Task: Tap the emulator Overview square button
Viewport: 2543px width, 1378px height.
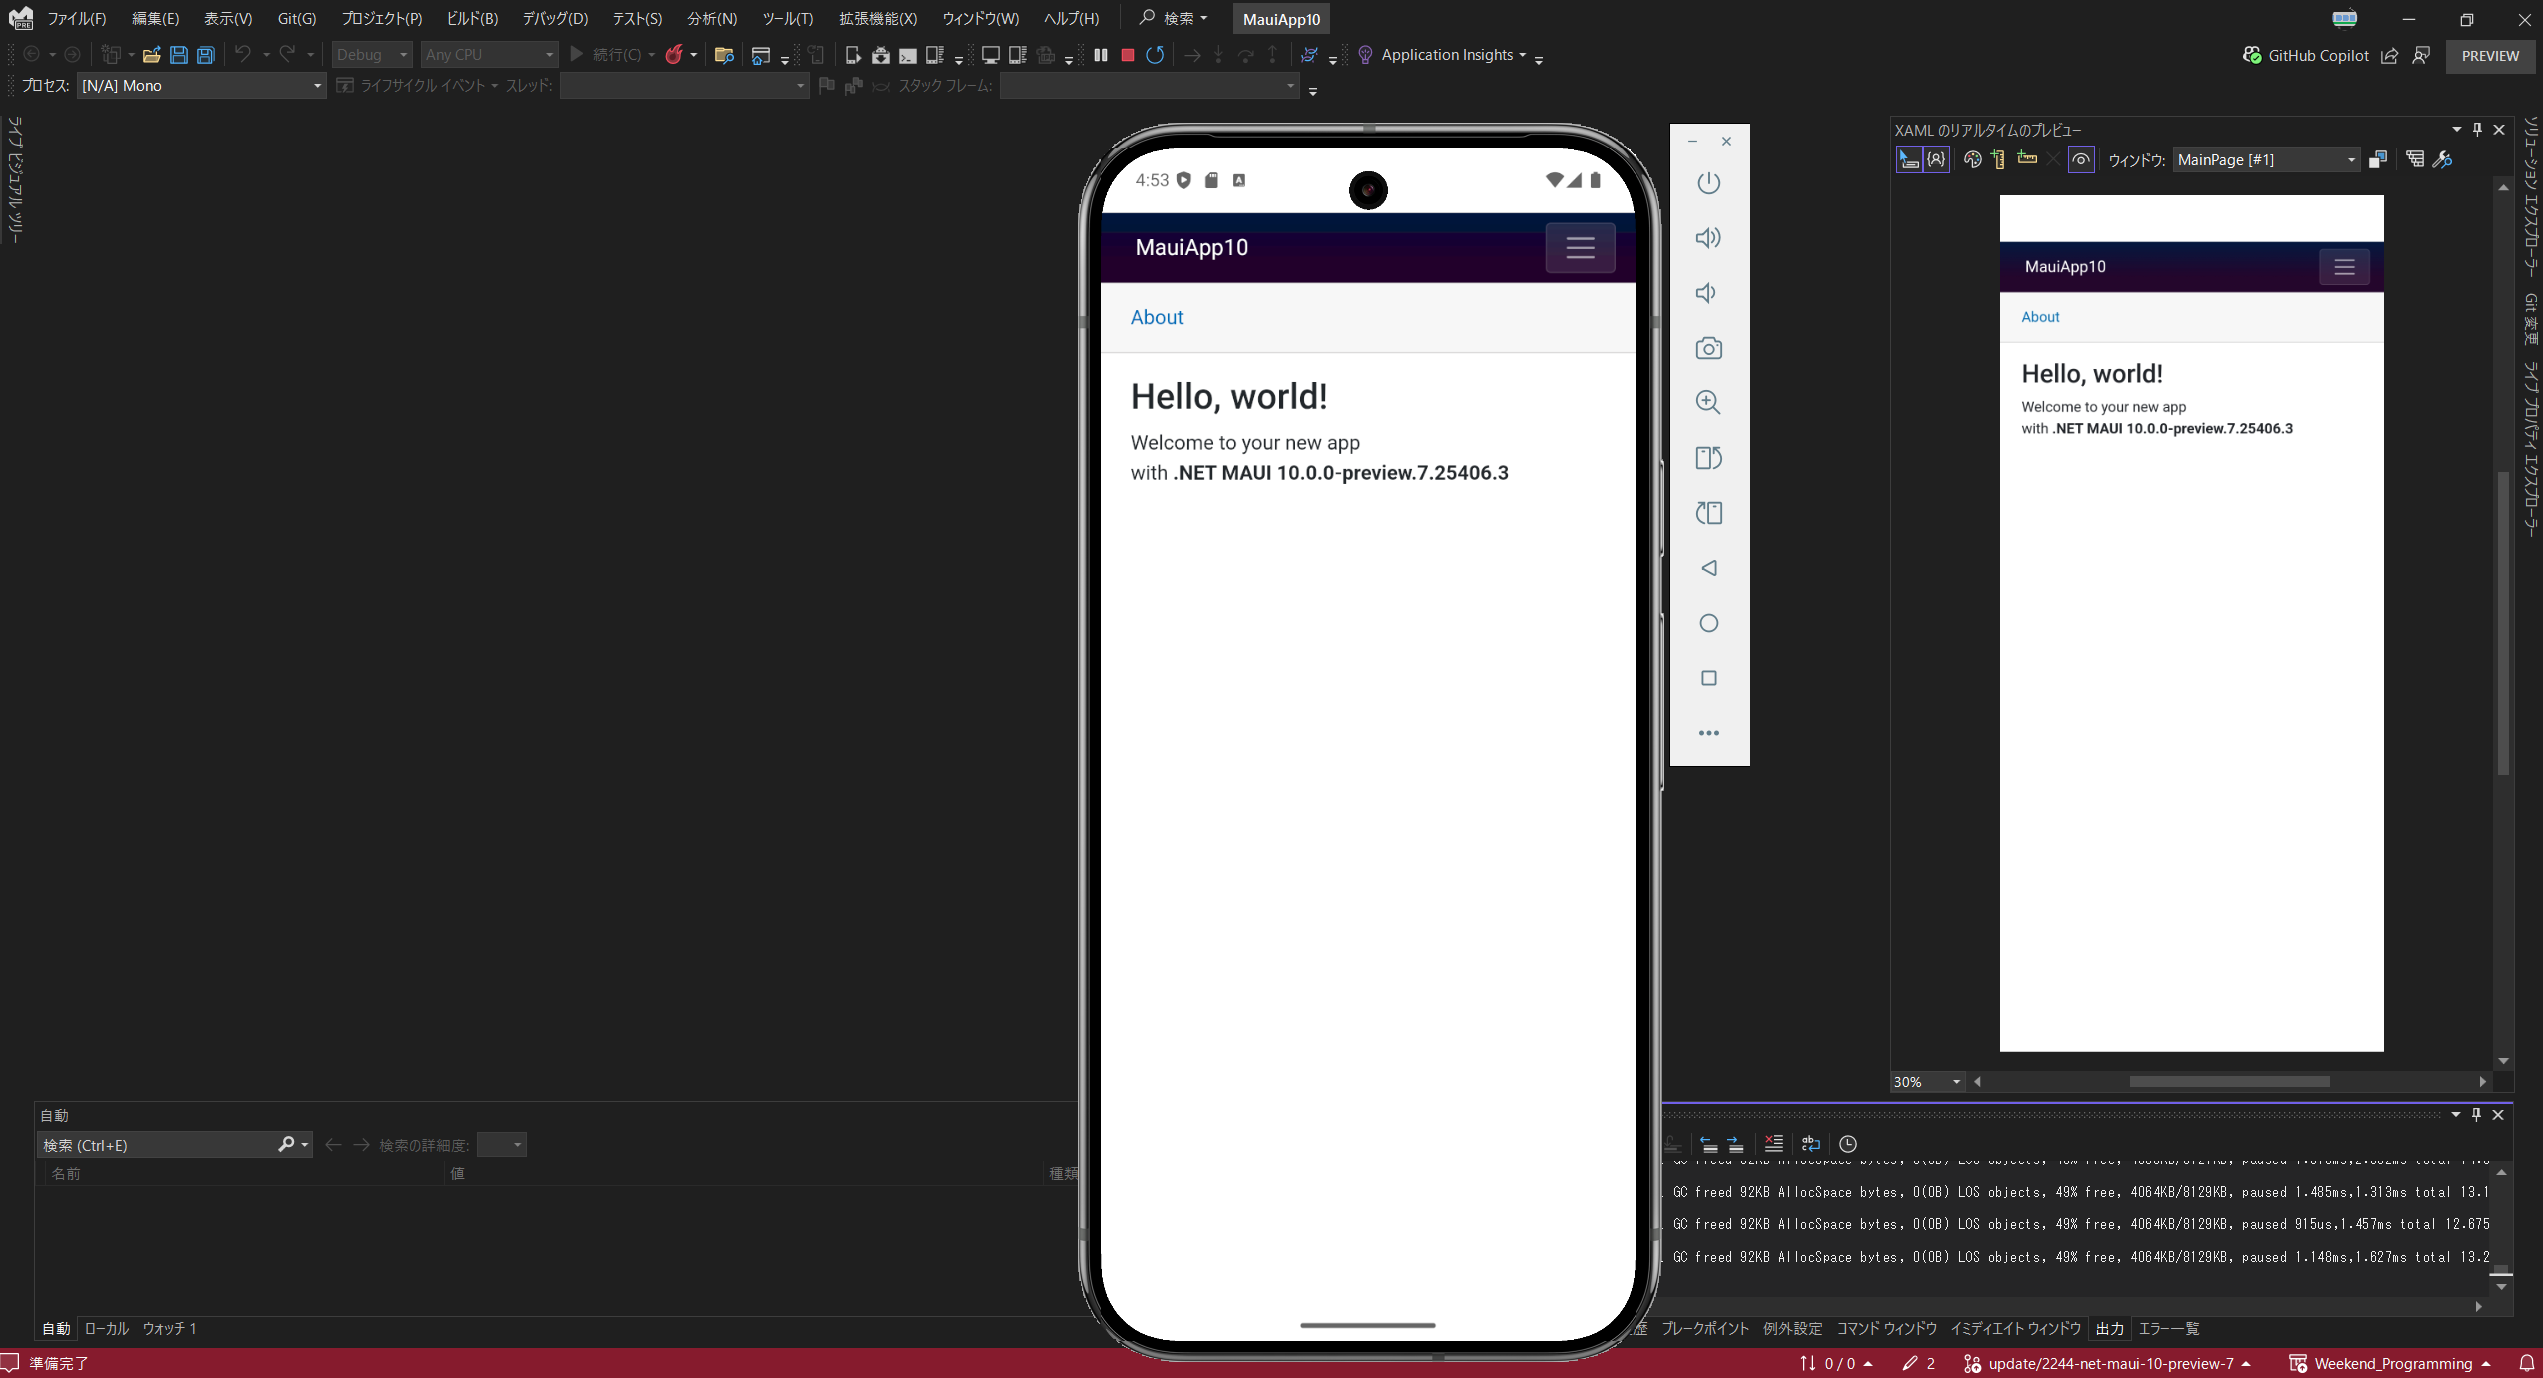Action: [1708, 678]
